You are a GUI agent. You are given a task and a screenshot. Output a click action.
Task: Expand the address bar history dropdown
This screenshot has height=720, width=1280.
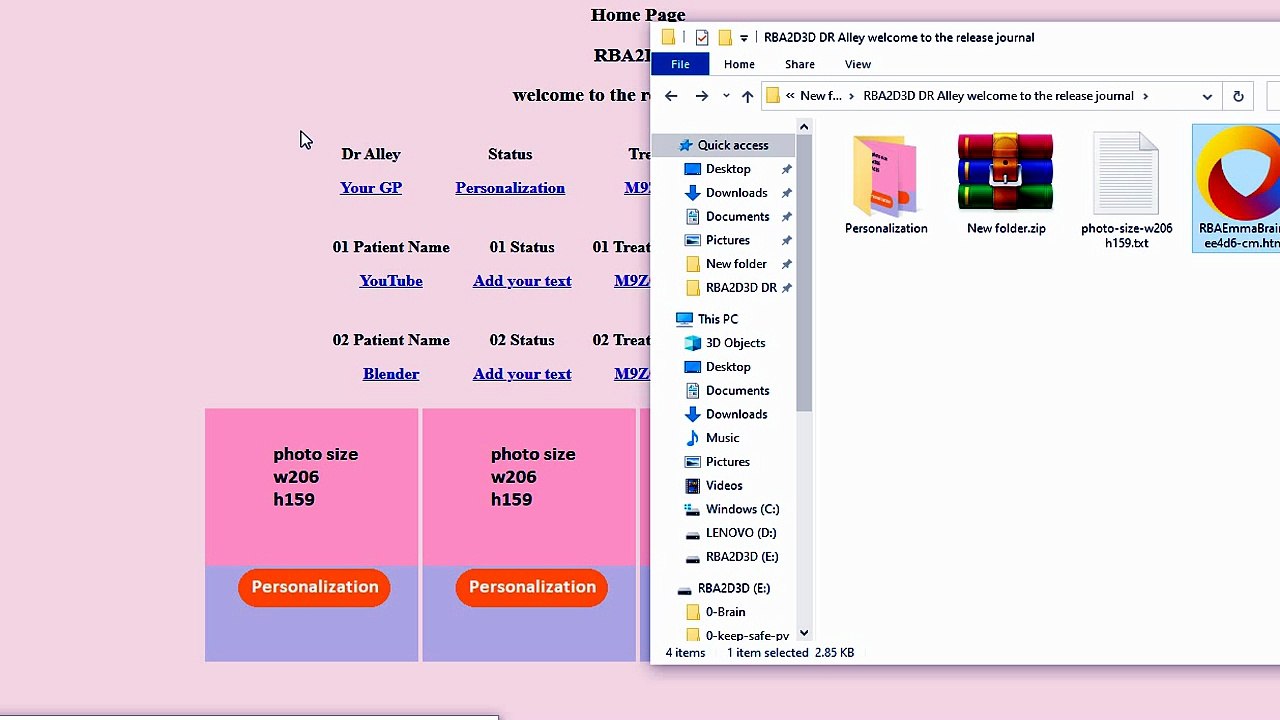1207,96
